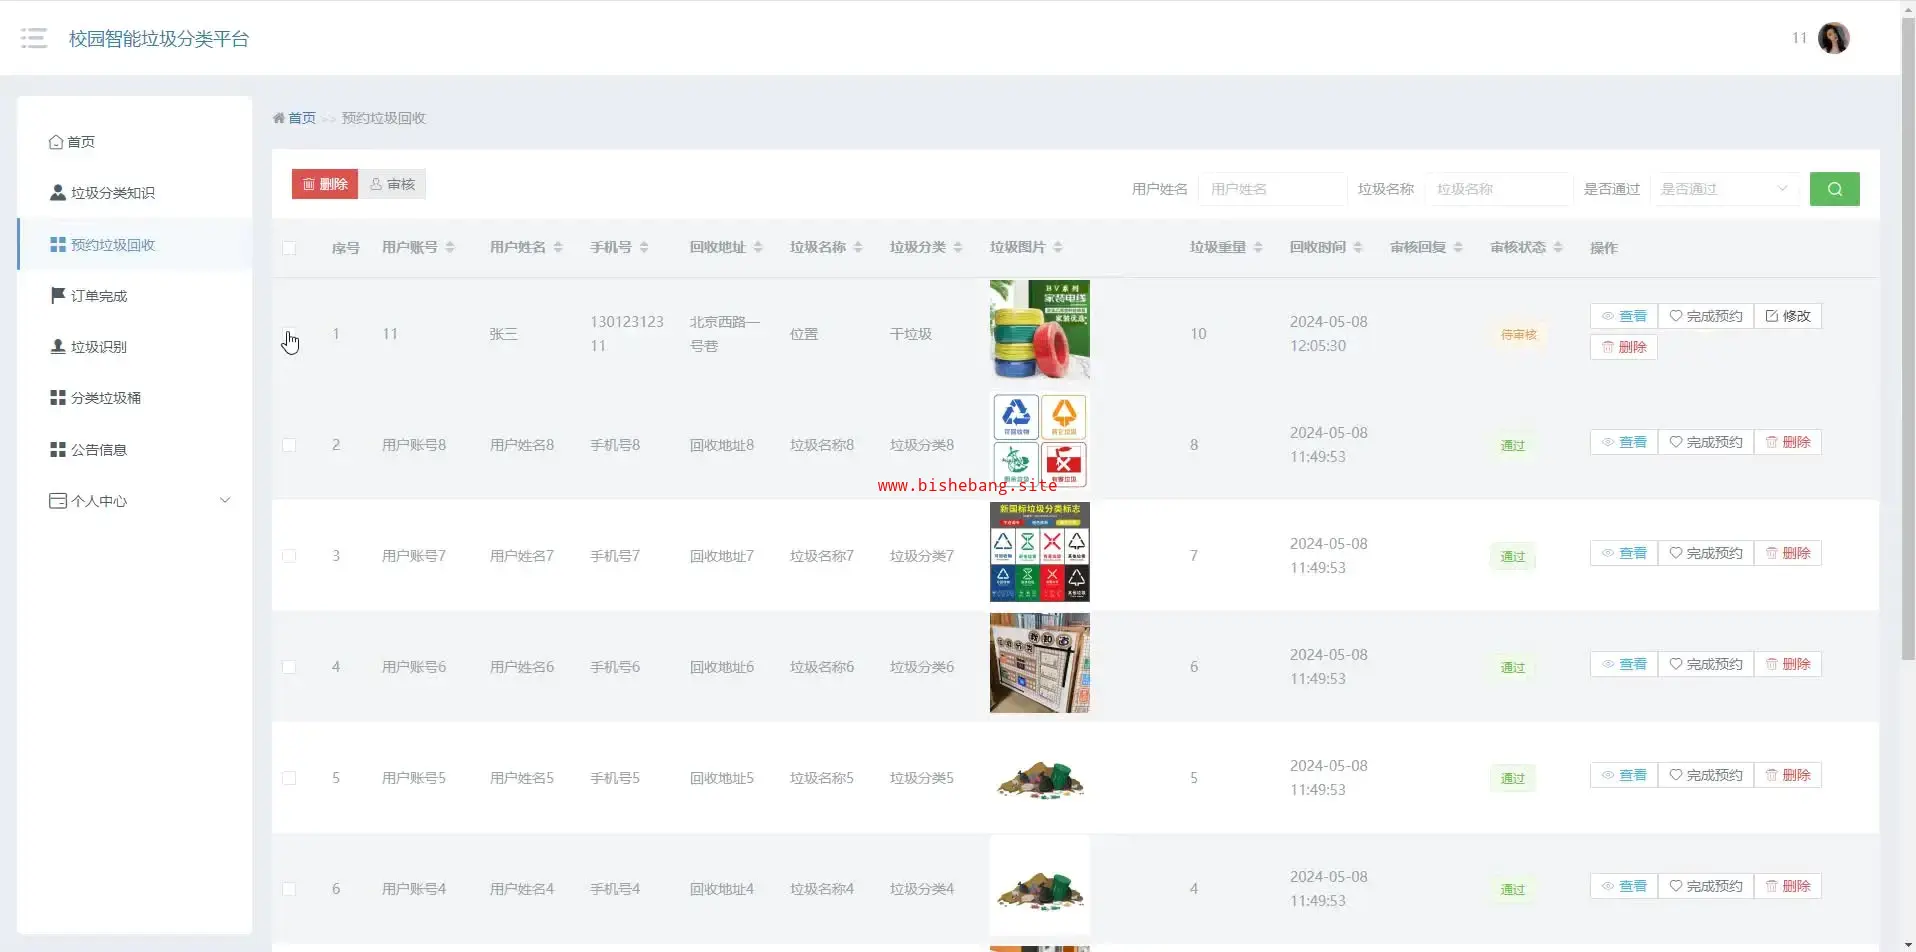Screen dimensions: 1916x952
Task: Open the user avatar profile picture
Action: pyautogui.click(x=1833, y=38)
